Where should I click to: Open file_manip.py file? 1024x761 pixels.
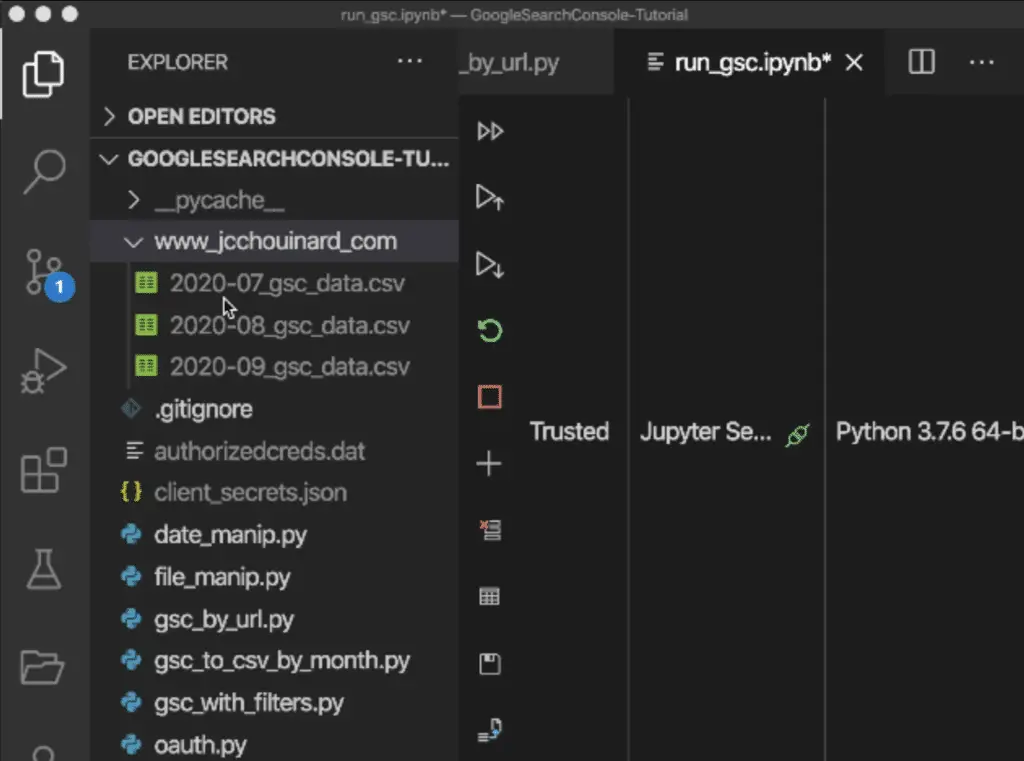(274, 577)
